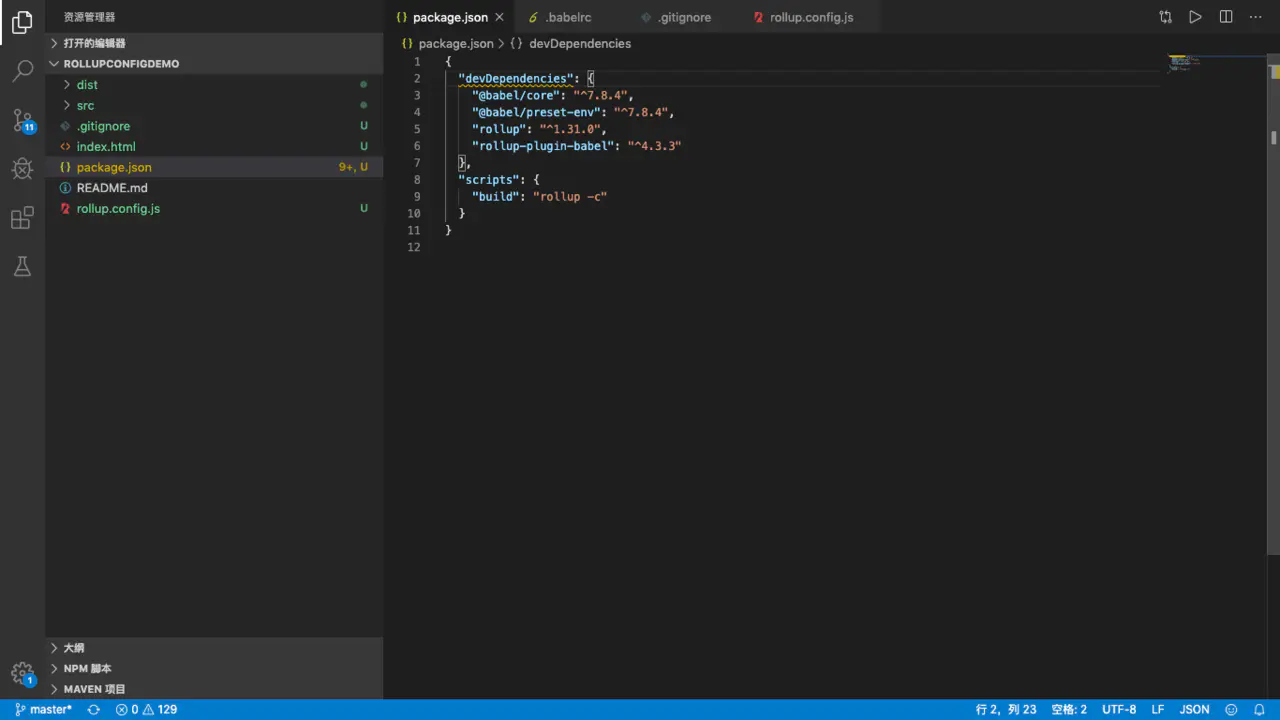Switch to the rollup.config.js tab
The image size is (1280, 720).
pyautogui.click(x=810, y=17)
